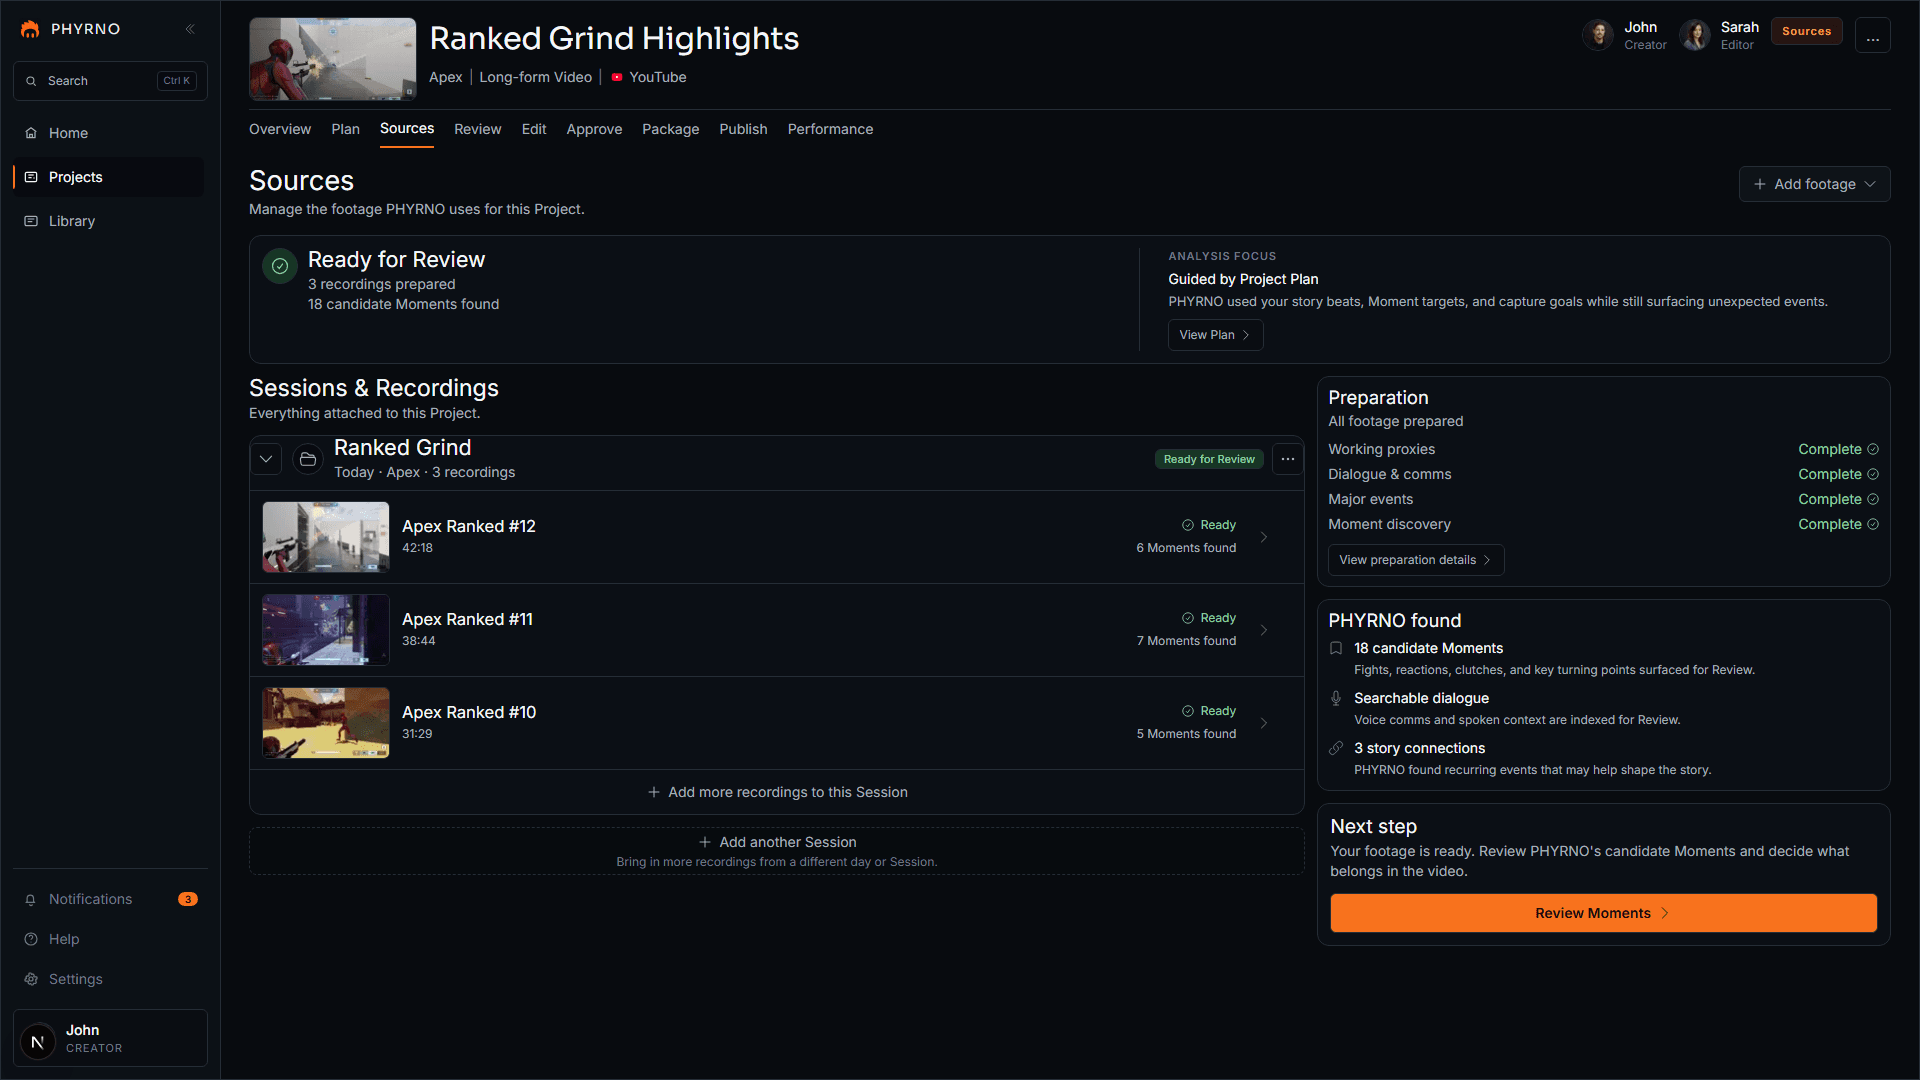1920x1080 pixels.
Task: Open Settings in the sidebar
Action: pos(109,979)
